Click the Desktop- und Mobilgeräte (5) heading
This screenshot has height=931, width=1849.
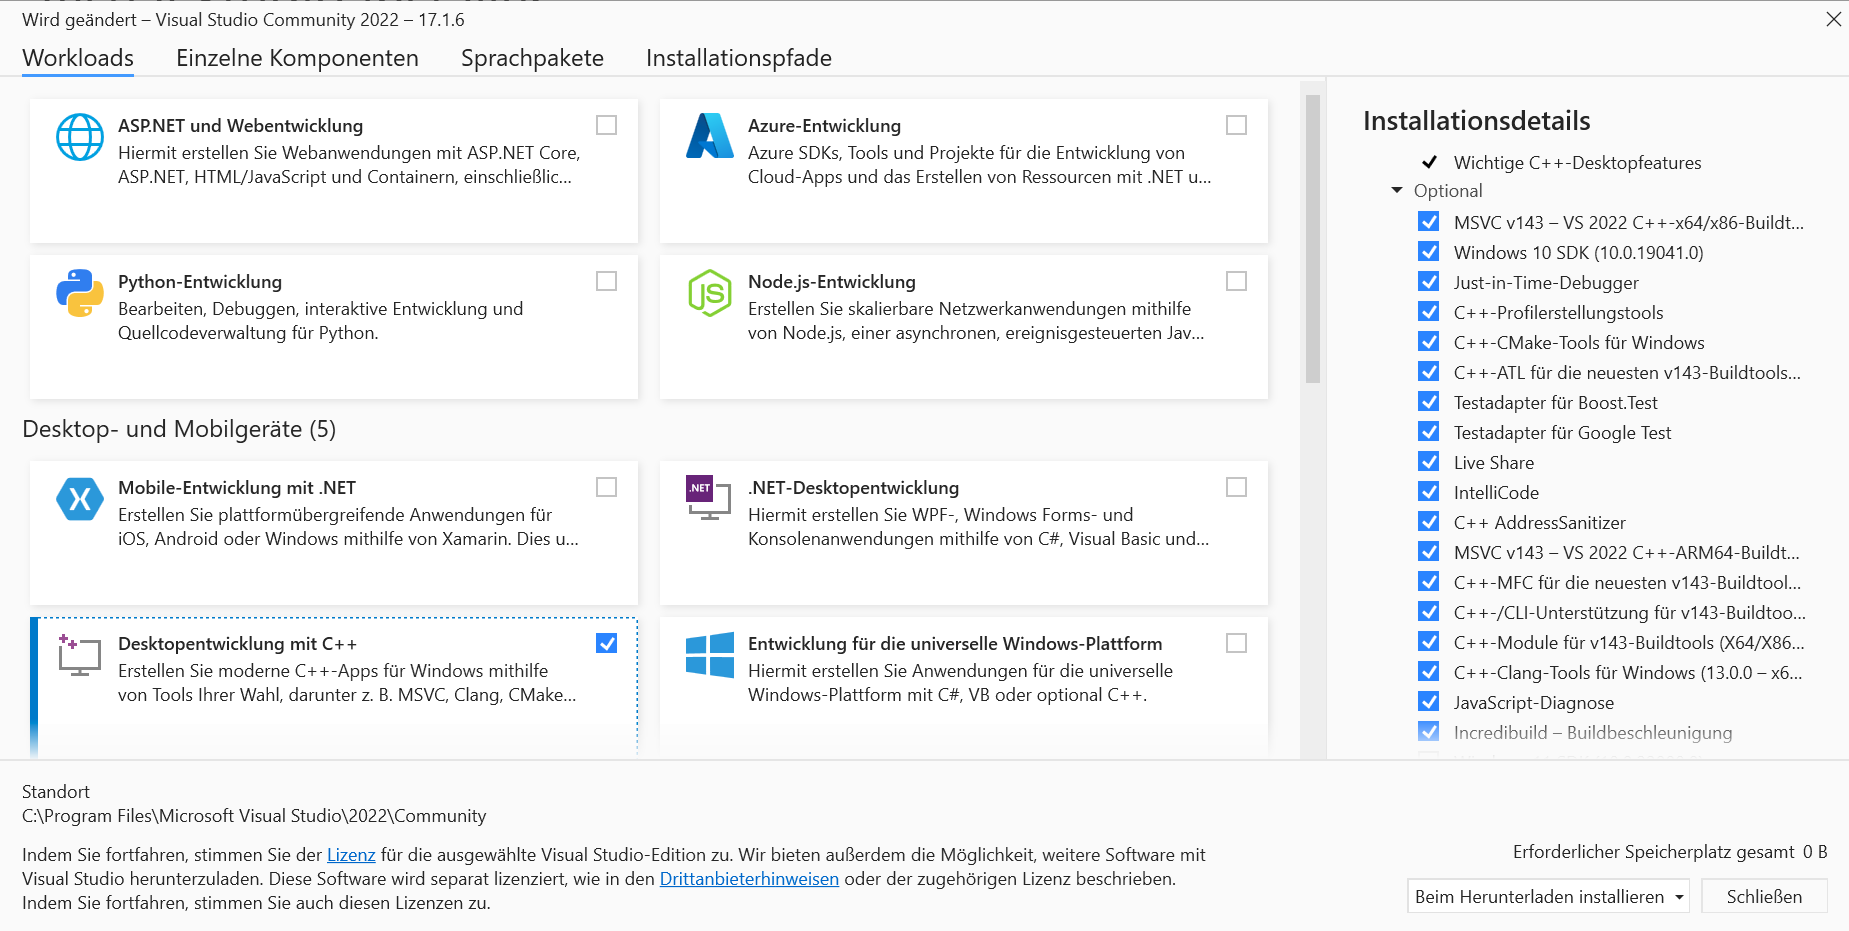pyautogui.click(x=179, y=429)
